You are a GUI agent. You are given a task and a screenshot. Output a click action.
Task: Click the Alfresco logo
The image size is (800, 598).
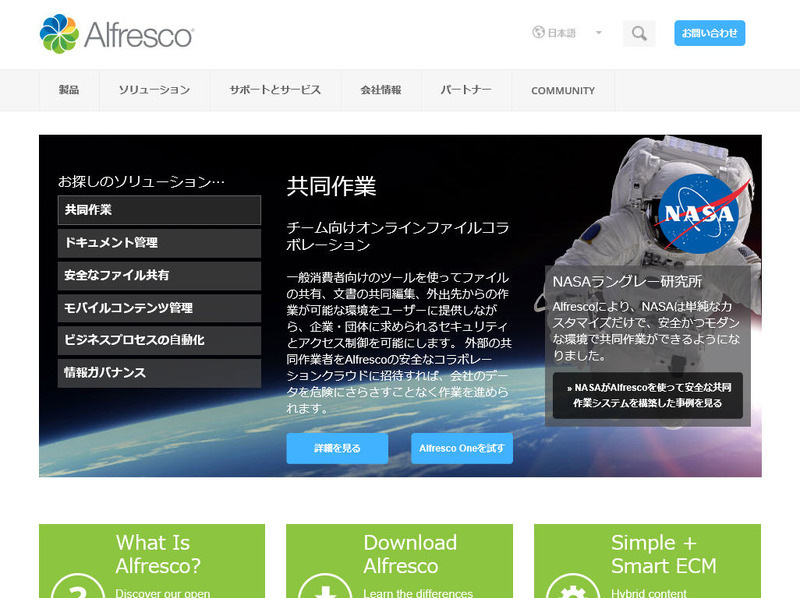click(x=116, y=34)
